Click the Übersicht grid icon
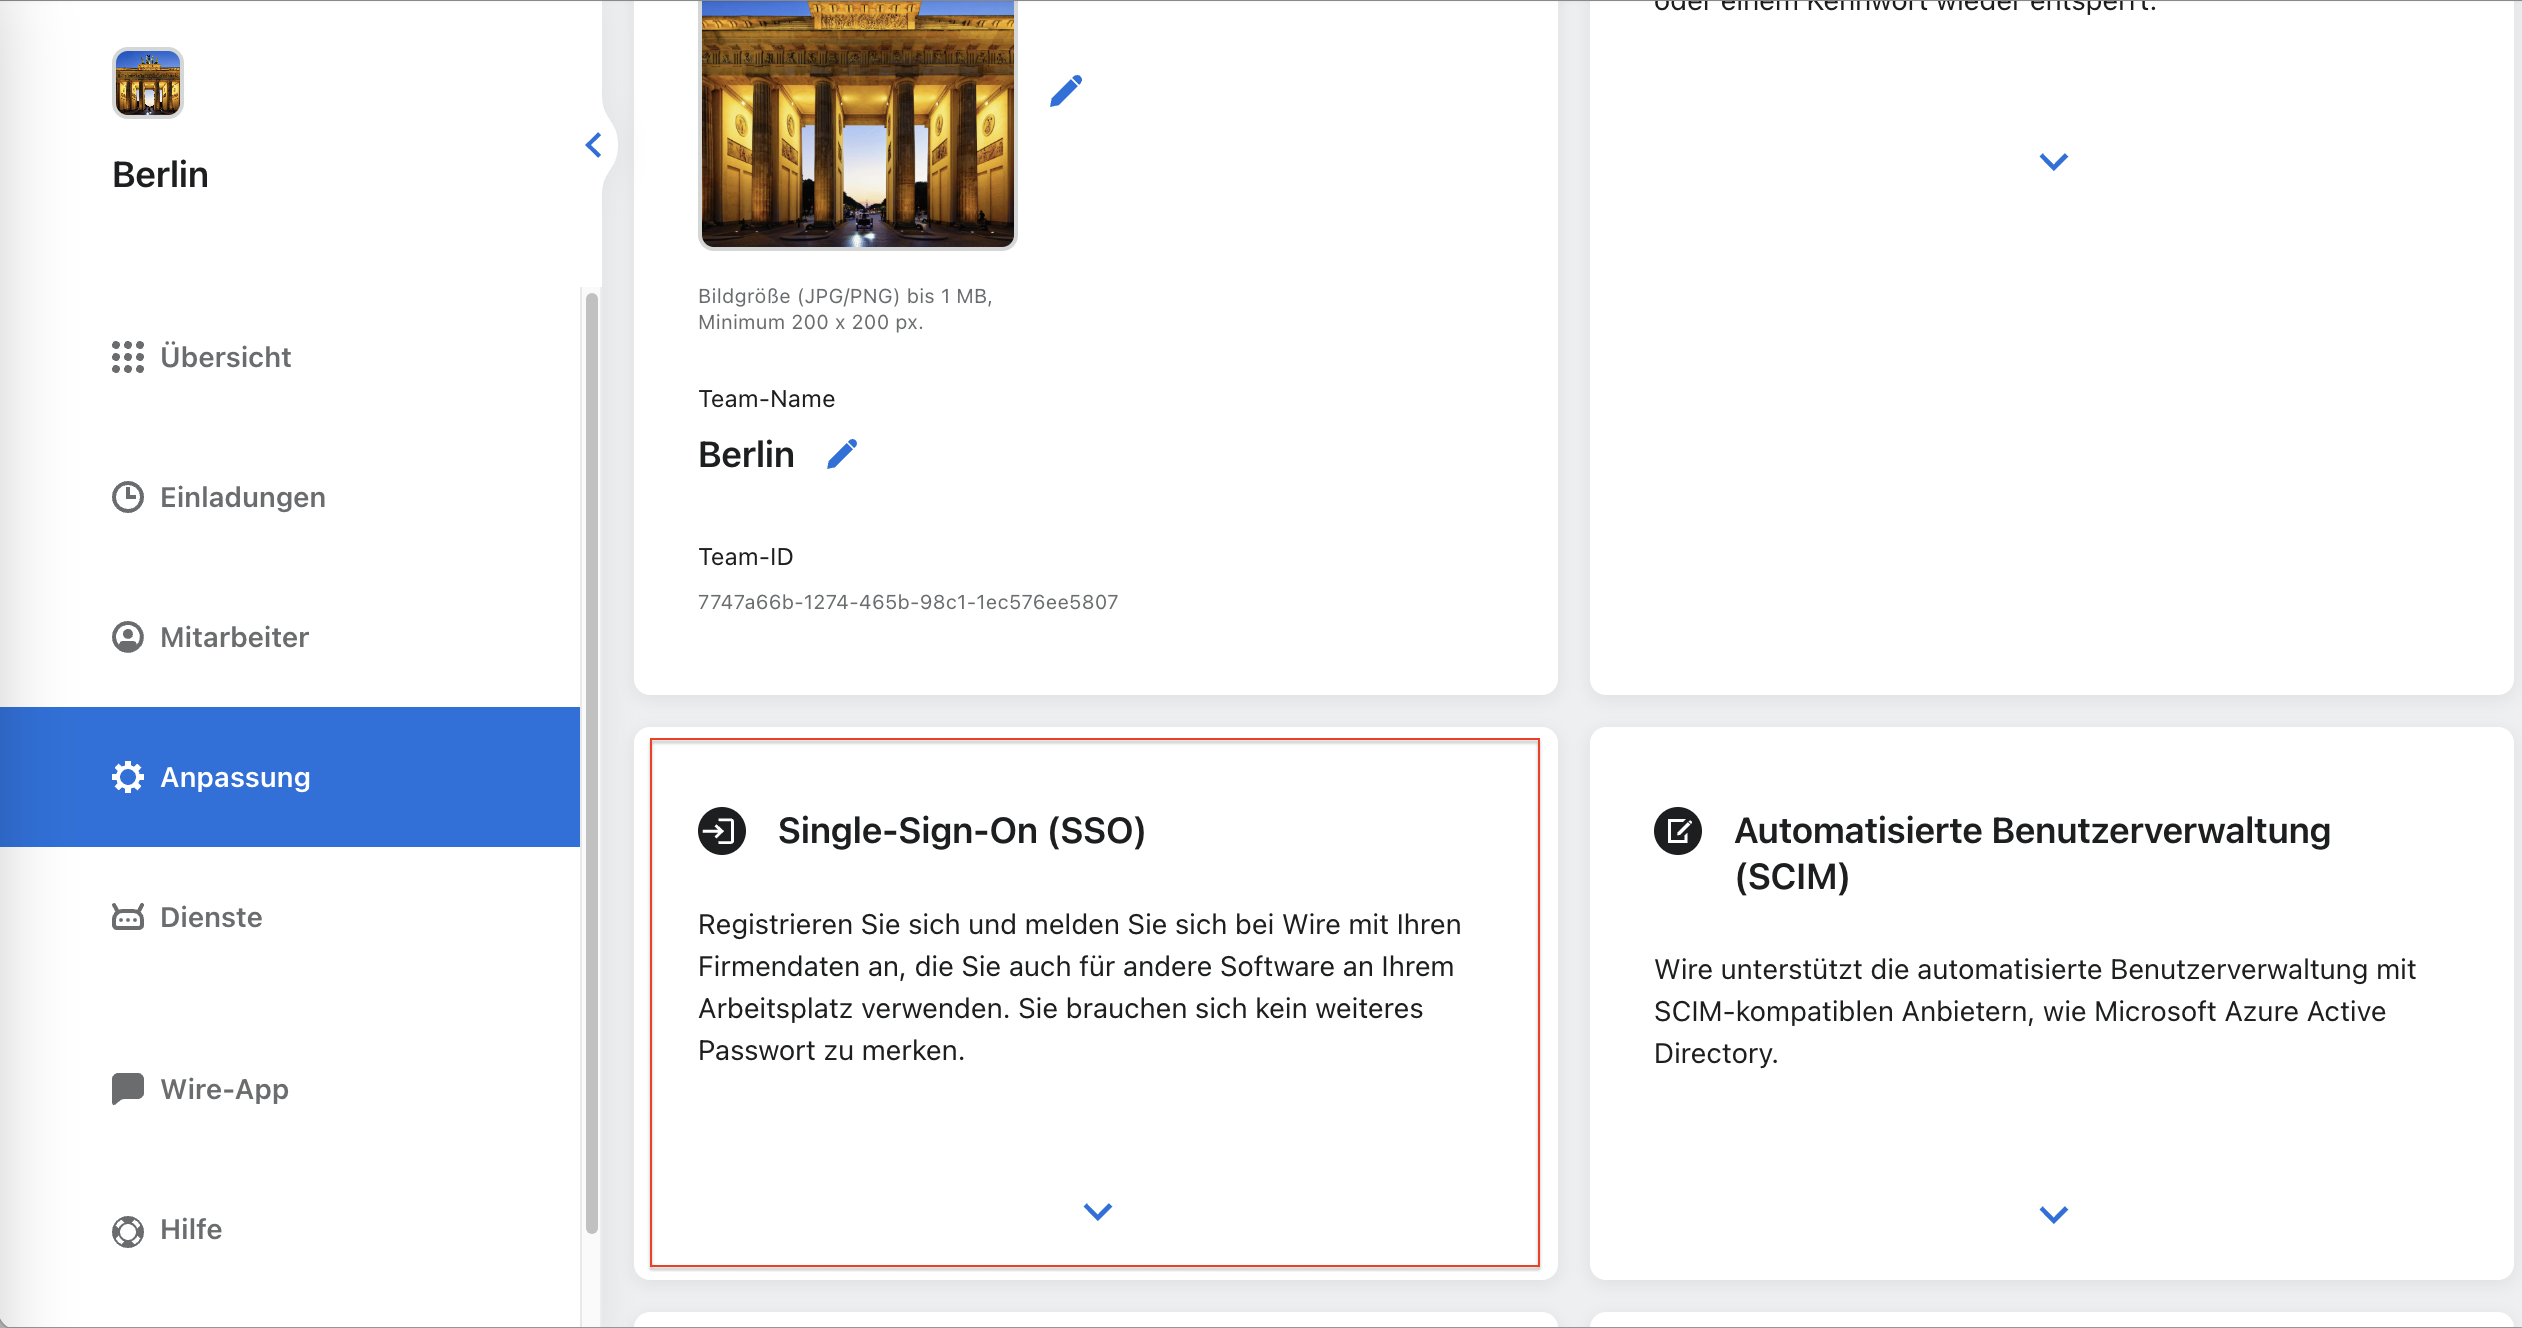 pyautogui.click(x=128, y=357)
